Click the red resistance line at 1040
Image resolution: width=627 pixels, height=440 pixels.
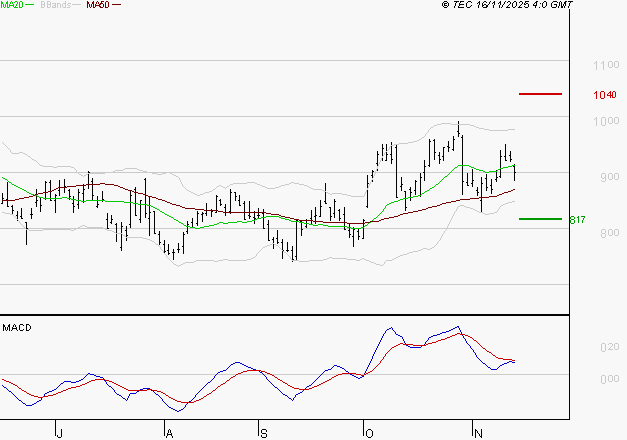(x=540, y=94)
